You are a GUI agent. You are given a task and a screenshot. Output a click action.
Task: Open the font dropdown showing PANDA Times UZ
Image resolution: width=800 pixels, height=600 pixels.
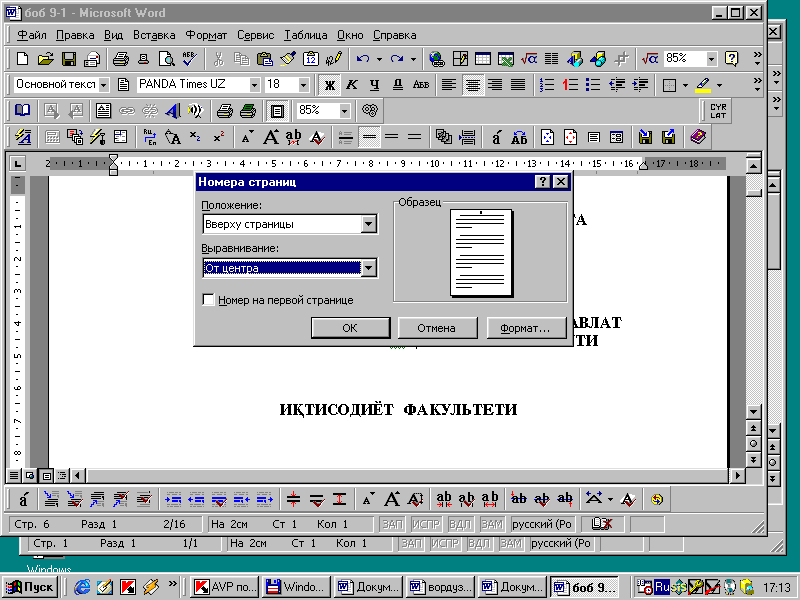(254, 85)
